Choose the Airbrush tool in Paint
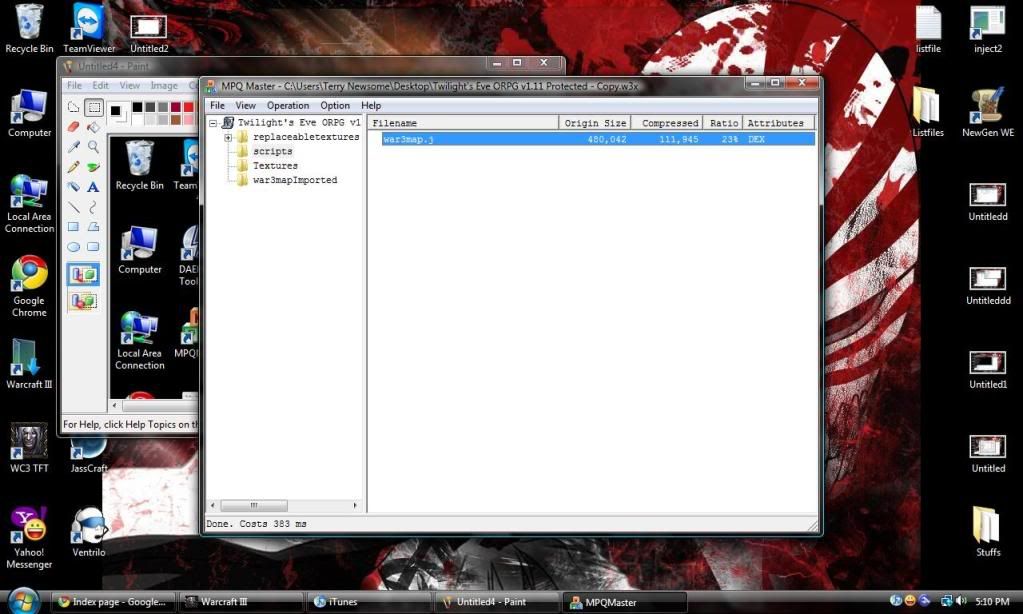Image resolution: width=1023 pixels, height=614 pixels. (x=74, y=187)
